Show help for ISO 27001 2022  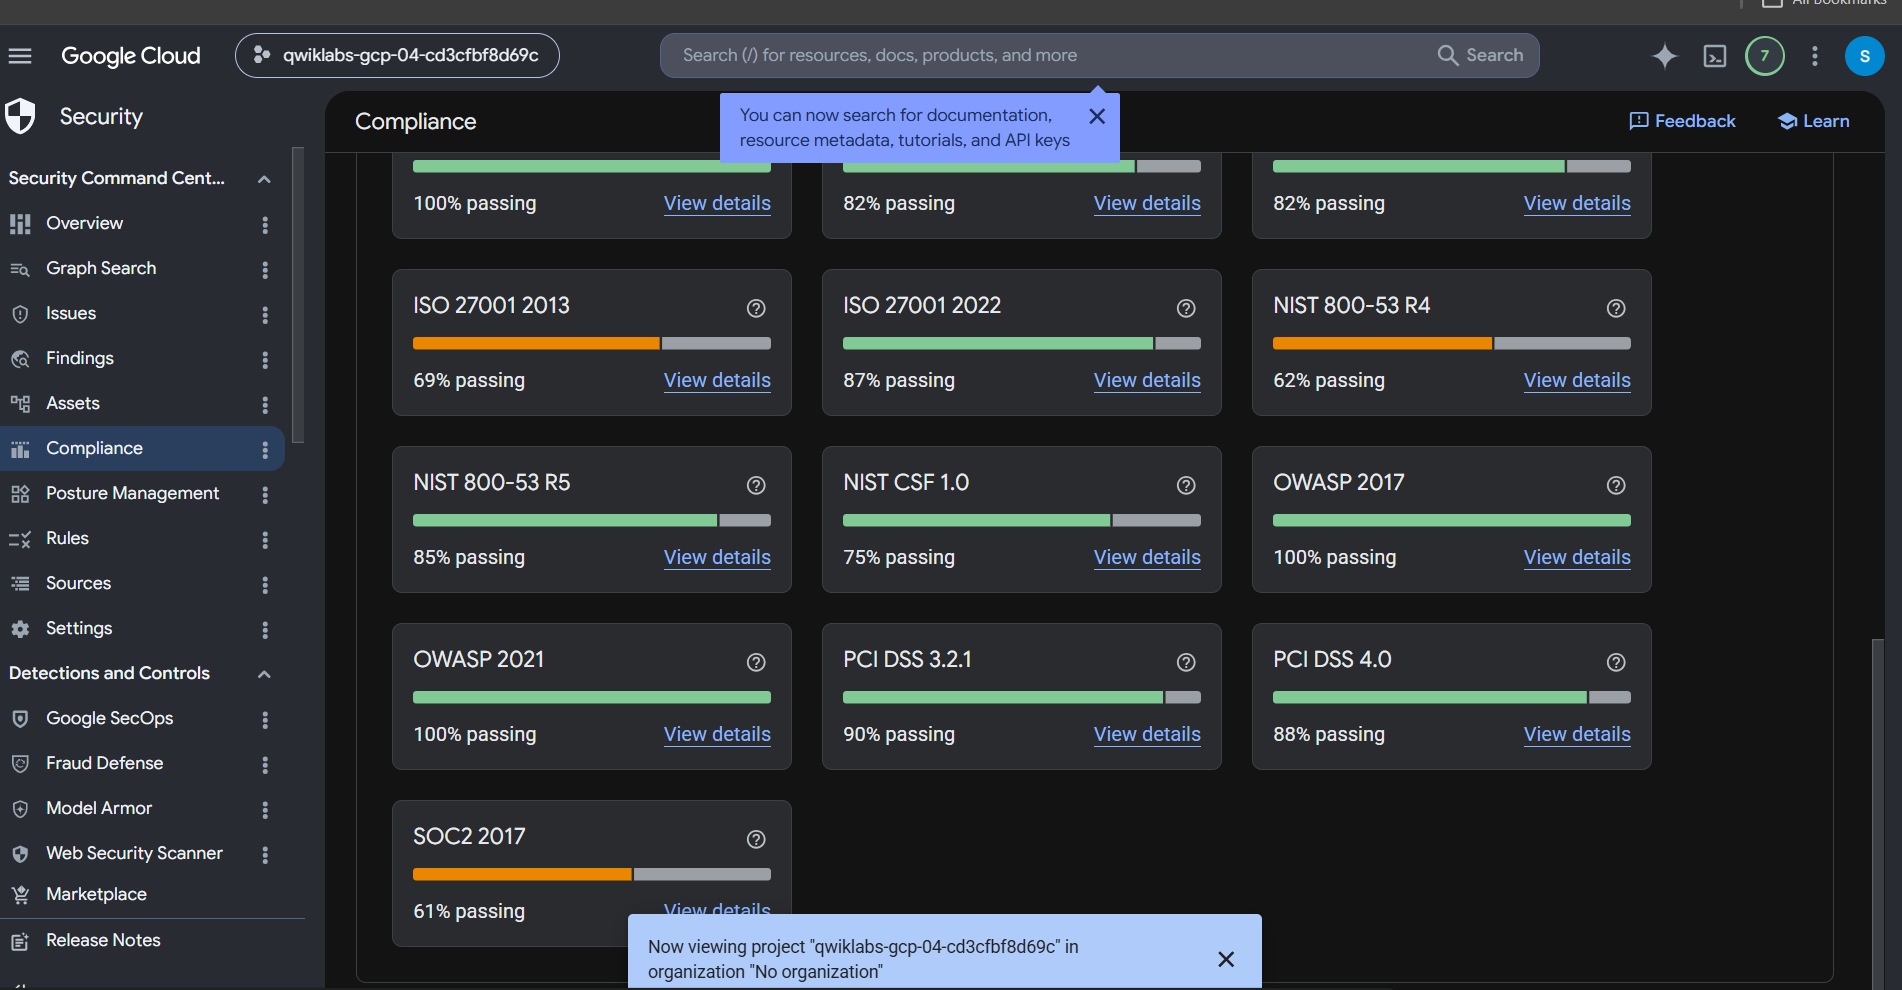[x=1186, y=308]
